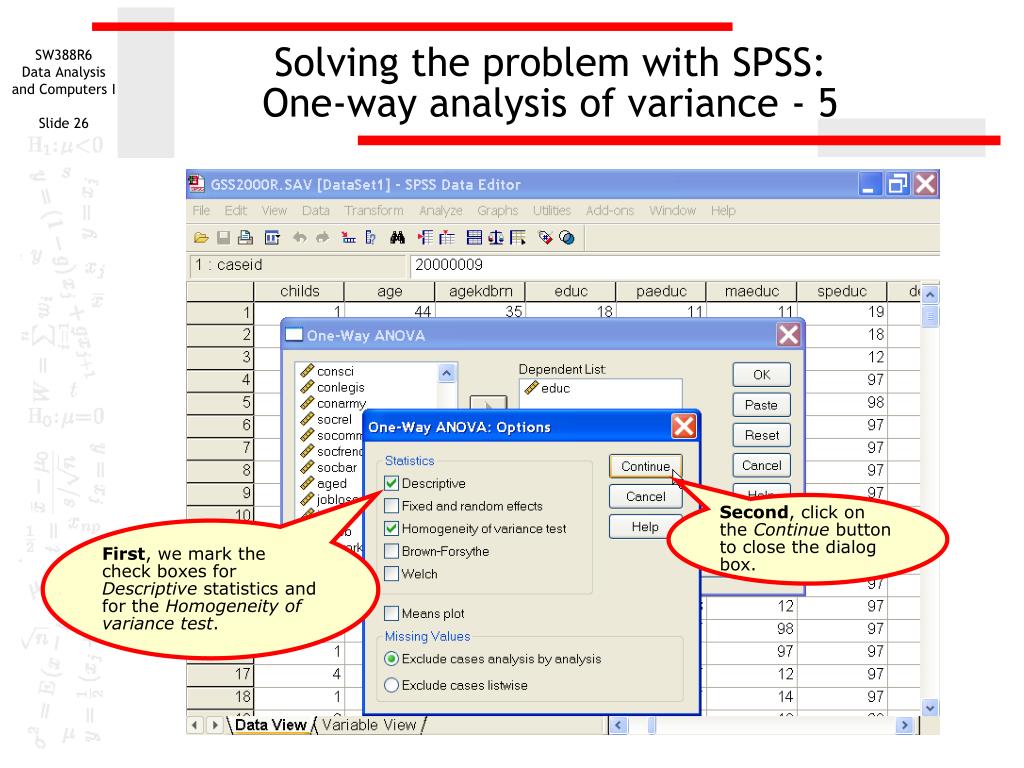Screen dimensions: 1024x768
Task: Check Fixed and random effects option
Action: [391, 506]
